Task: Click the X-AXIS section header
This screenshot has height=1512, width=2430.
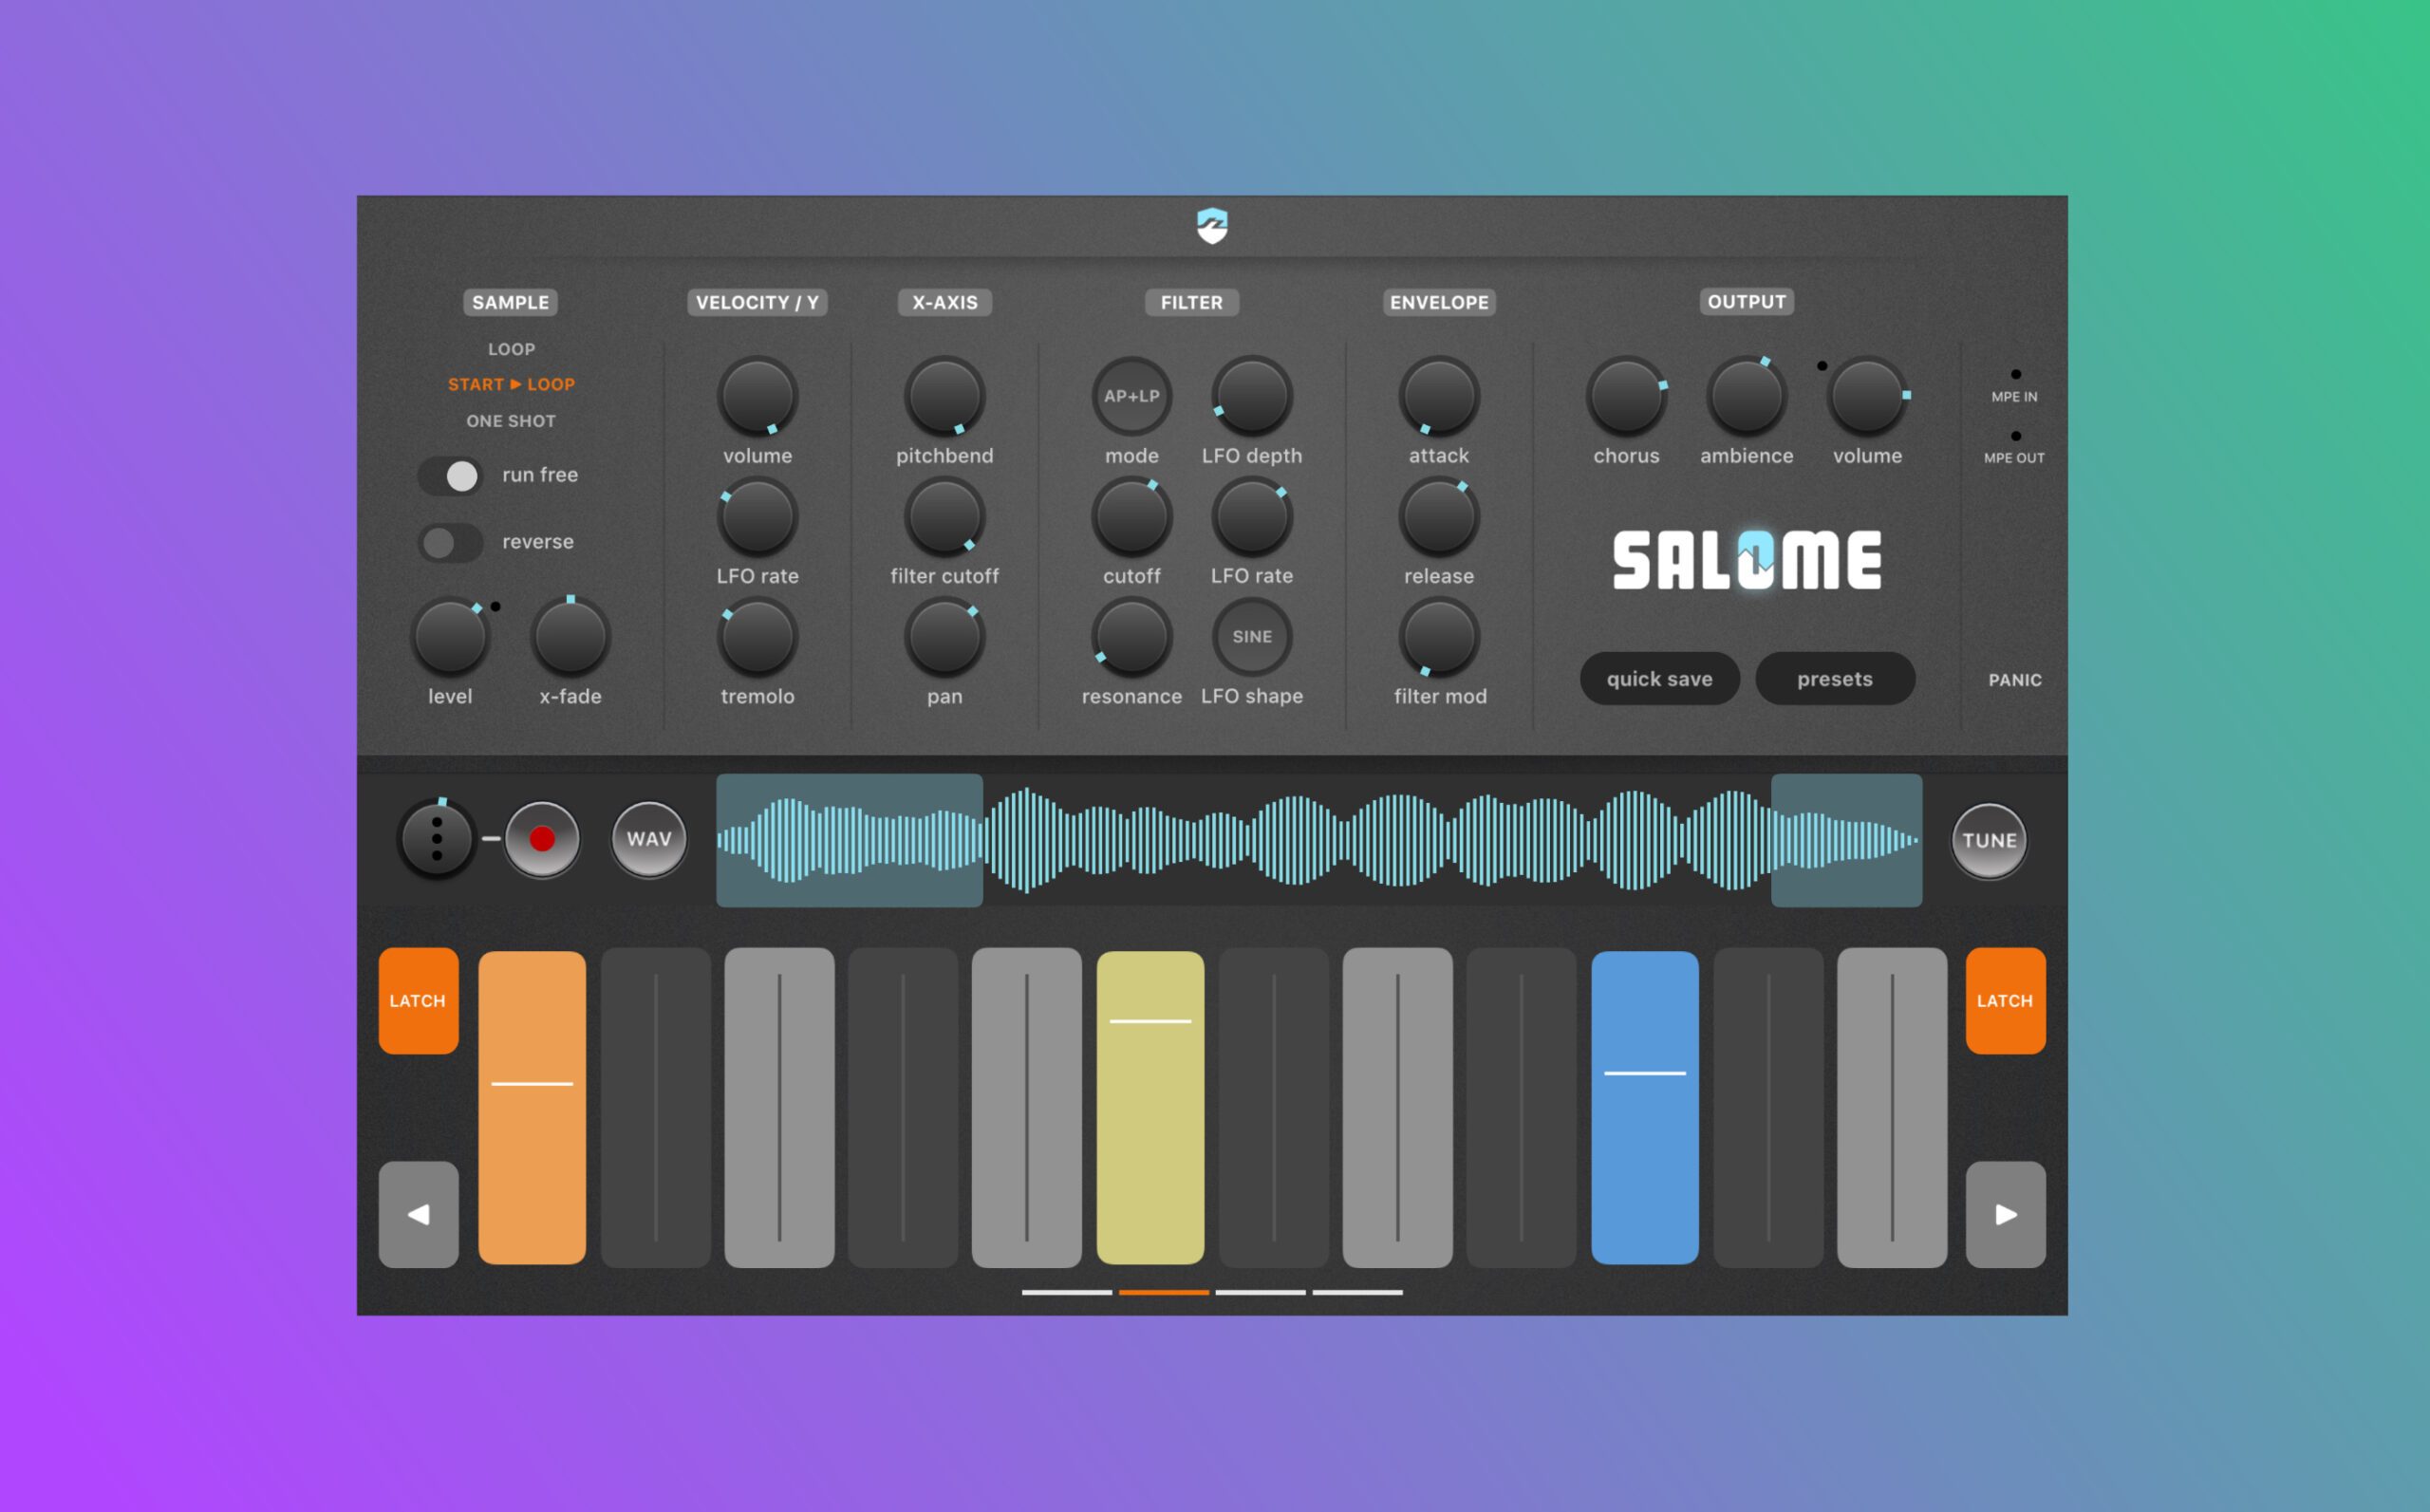Action: point(944,303)
